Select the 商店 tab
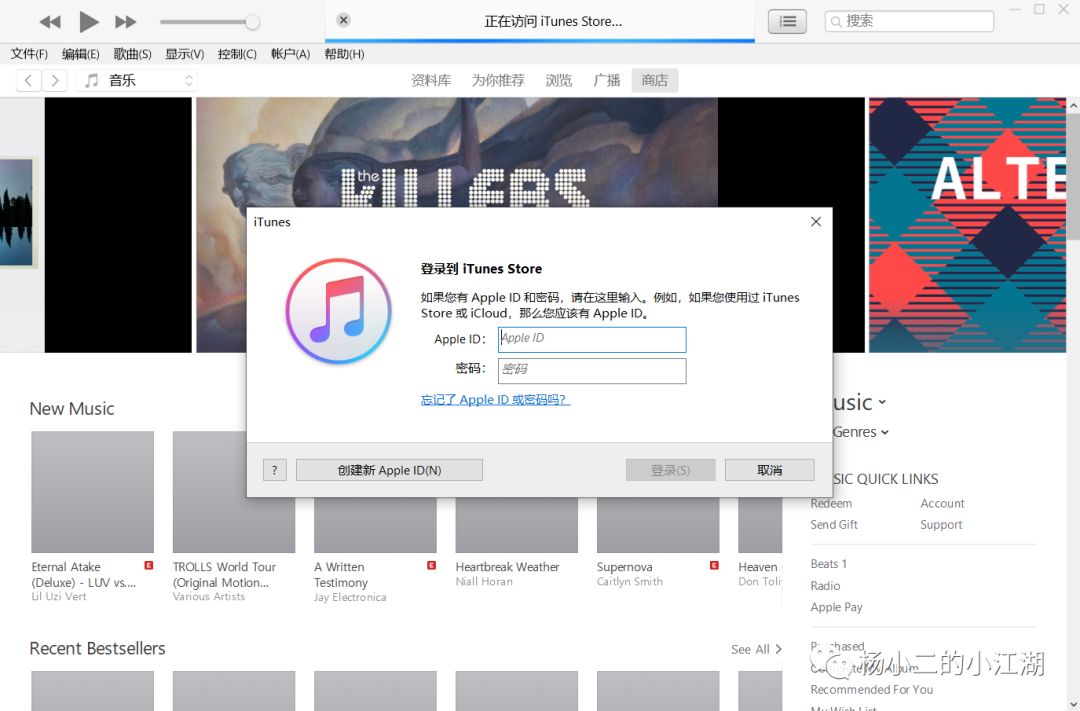The width and height of the screenshot is (1080, 711). coord(654,81)
